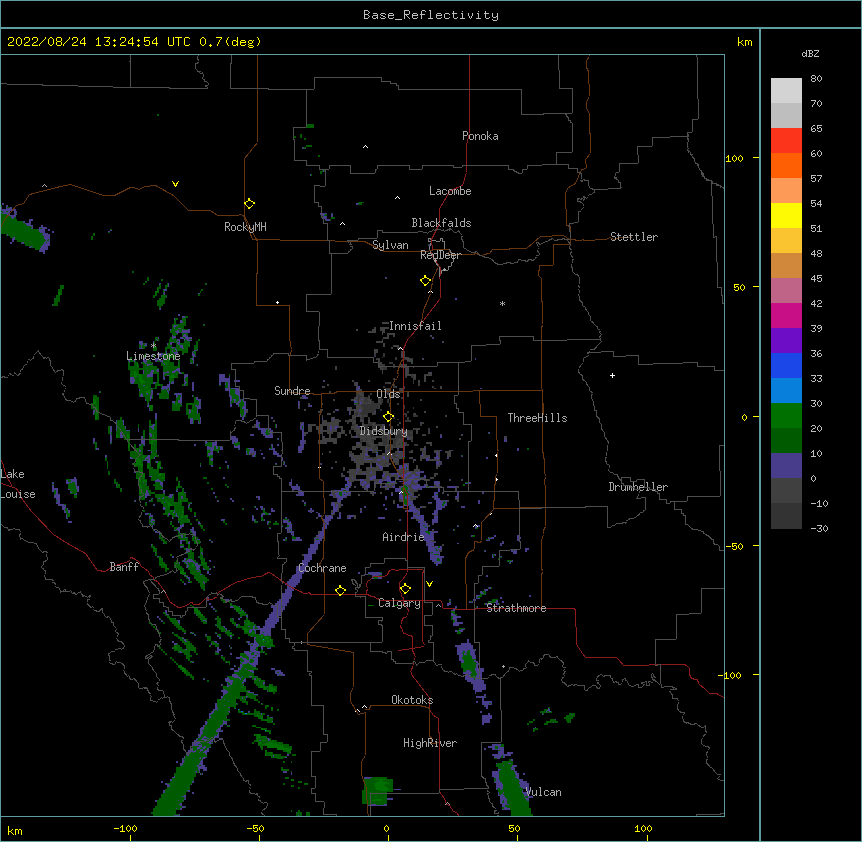862x842 pixels.
Task: Click the Cochrane city label
Action: pyautogui.click(x=322, y=568)
